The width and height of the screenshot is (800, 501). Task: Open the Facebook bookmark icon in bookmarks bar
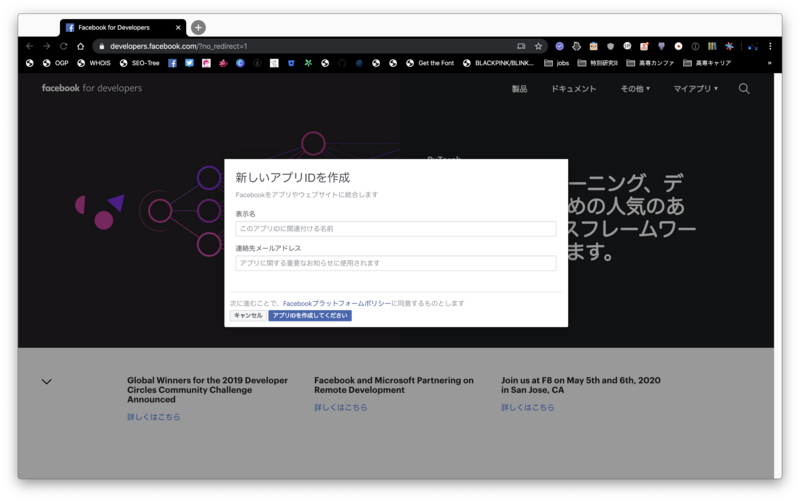tap(172, 63)
